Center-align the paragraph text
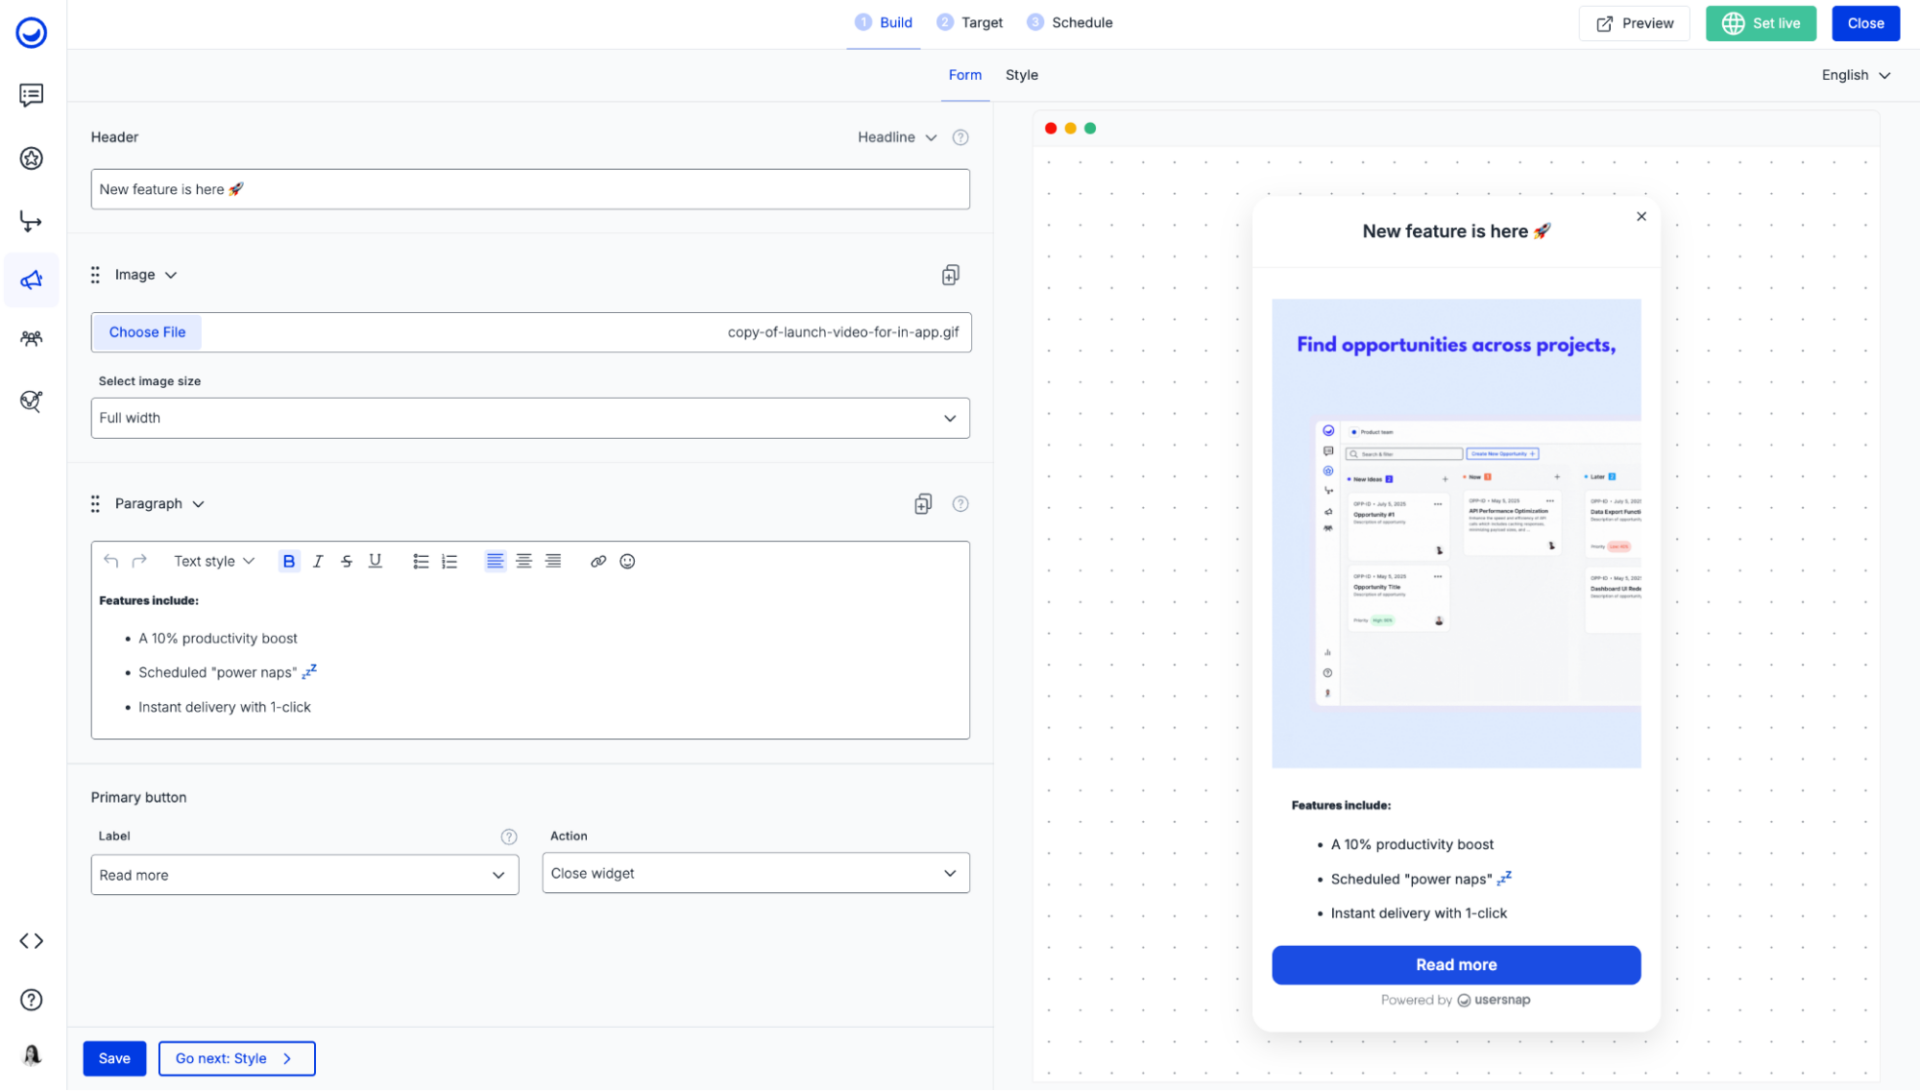Image resolution: width=1920 pixels, height=1091 pixels. click(524, 561)
